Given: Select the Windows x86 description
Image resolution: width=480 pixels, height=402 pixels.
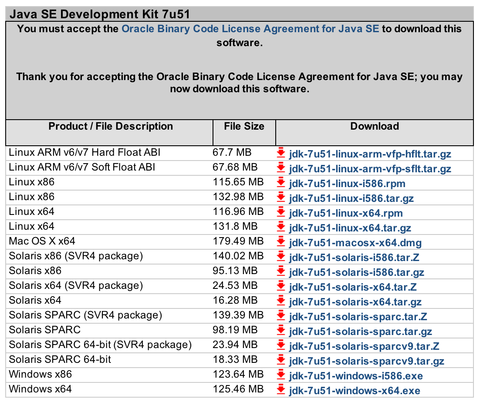Looking at the screenshot, I should (x=40, y=374).
